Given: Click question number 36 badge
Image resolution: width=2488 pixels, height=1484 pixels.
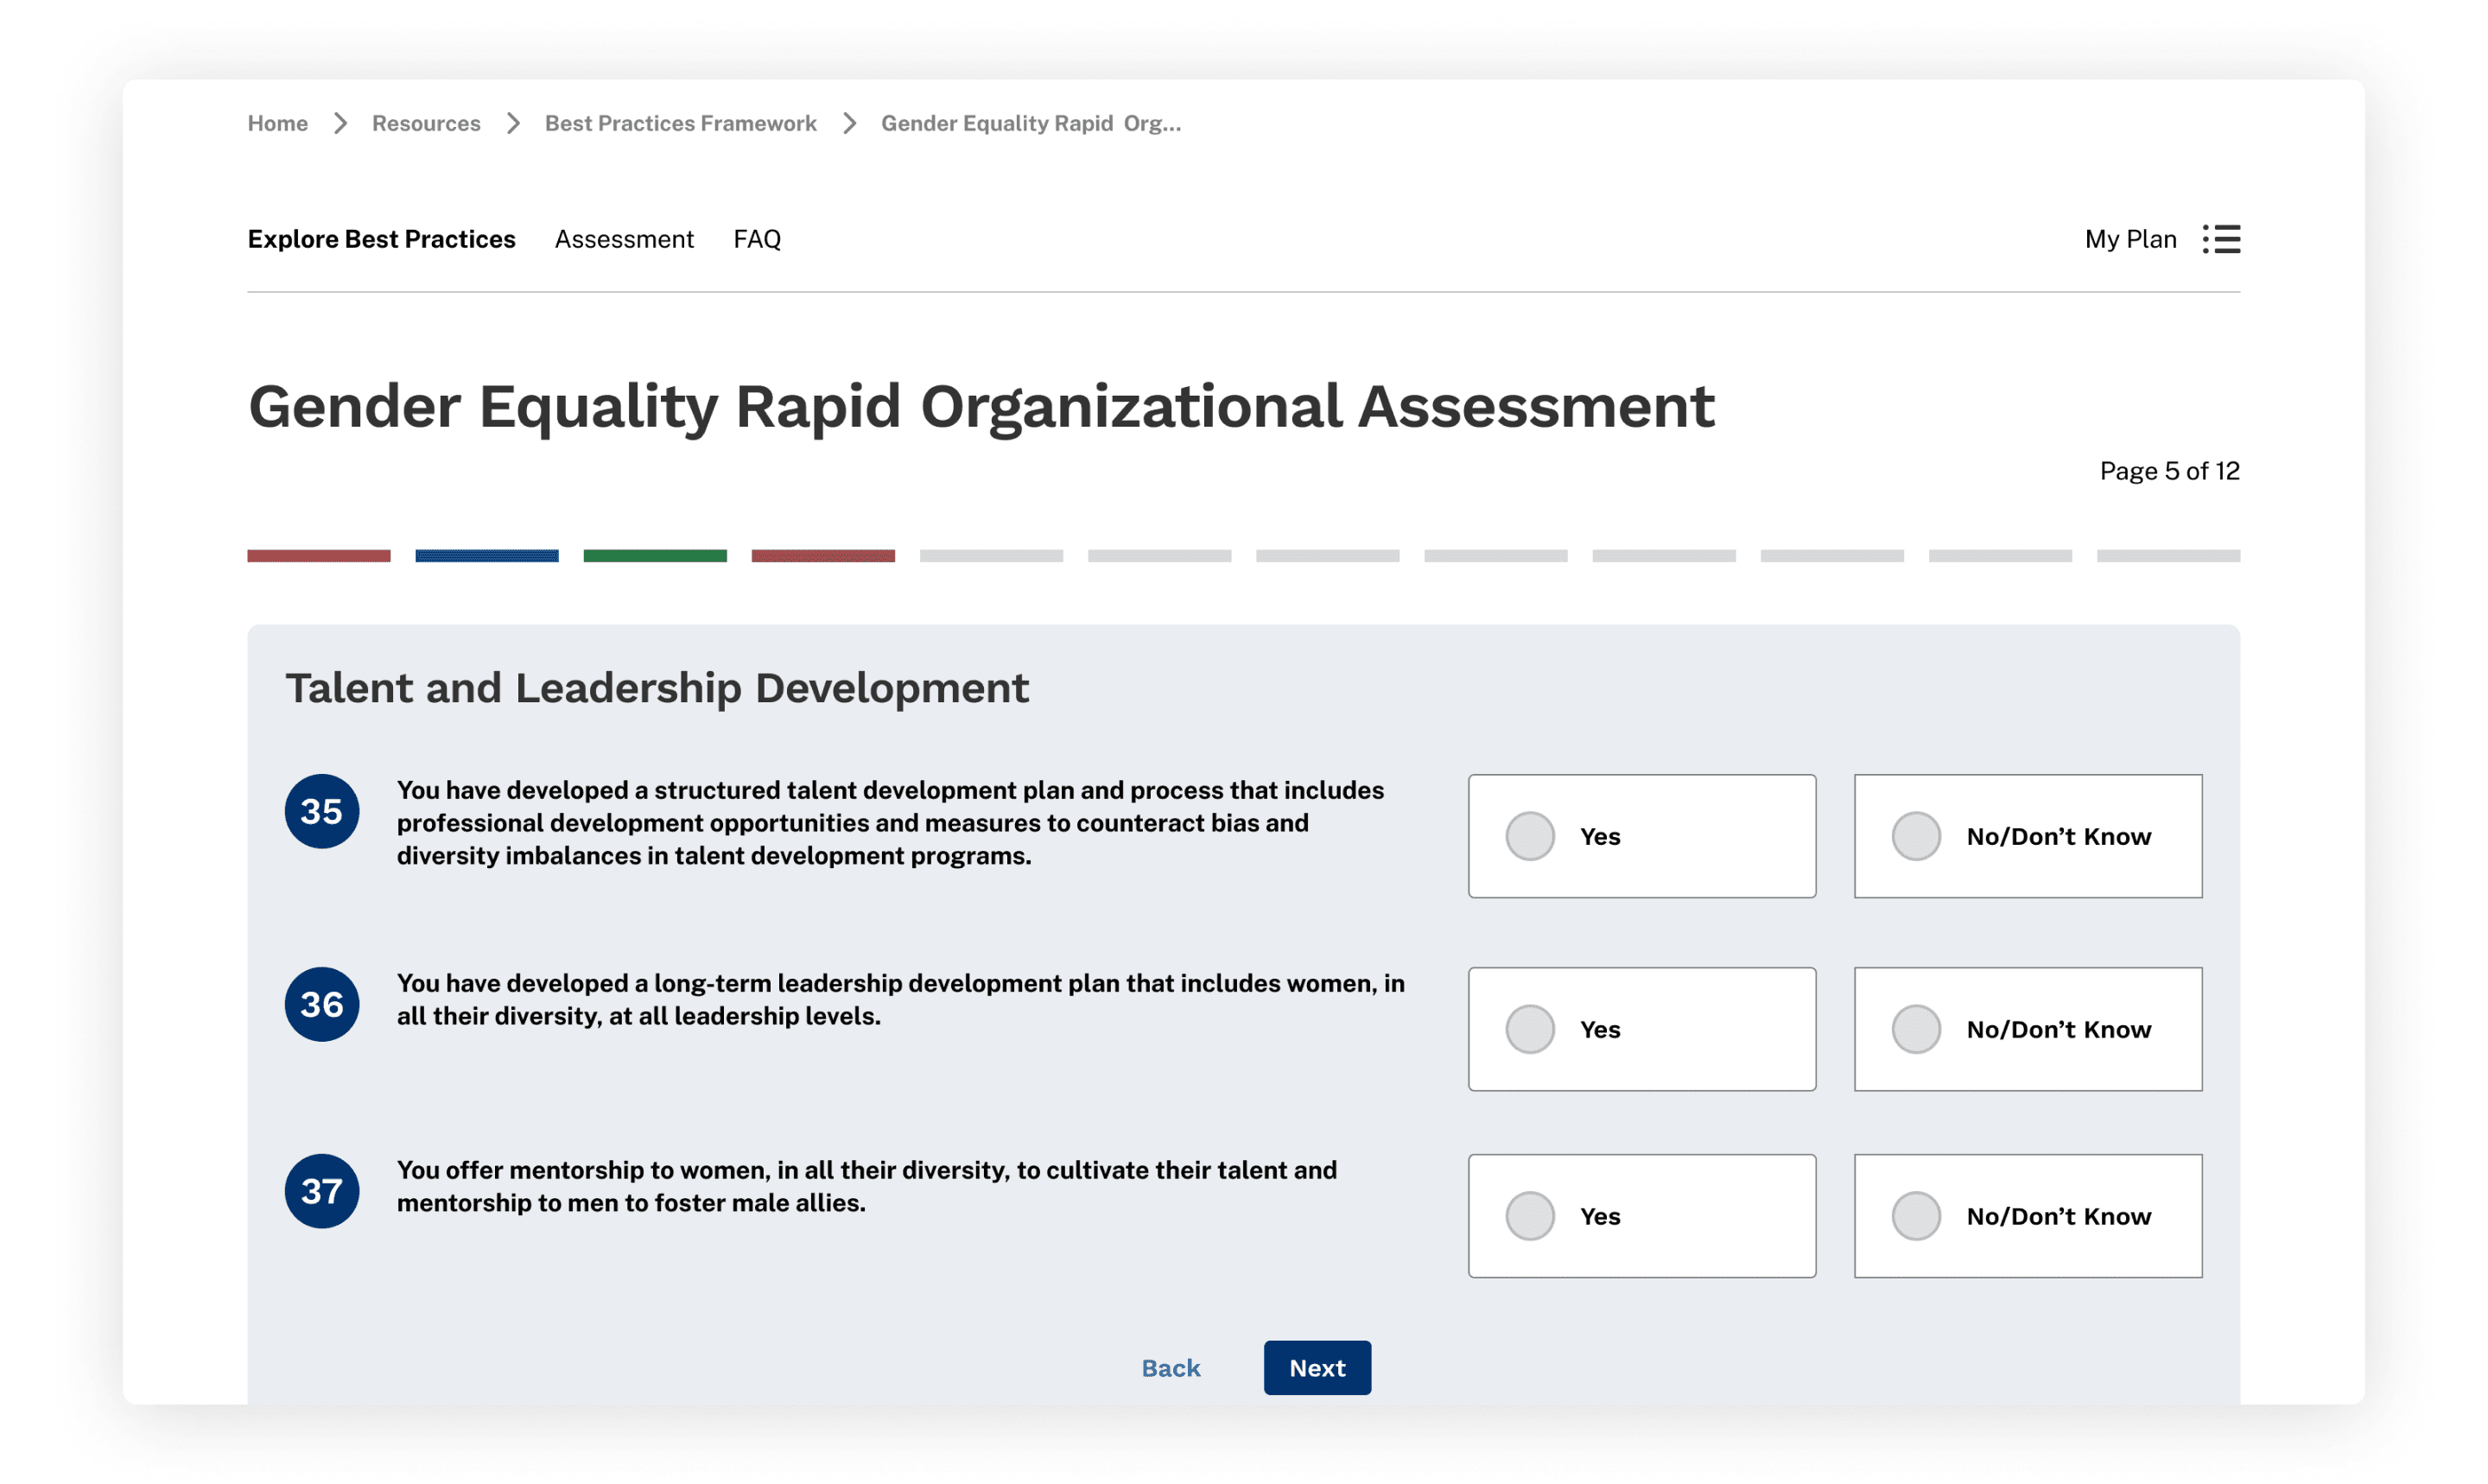Looking at the screenshot, I should (x=322, y=1004).
